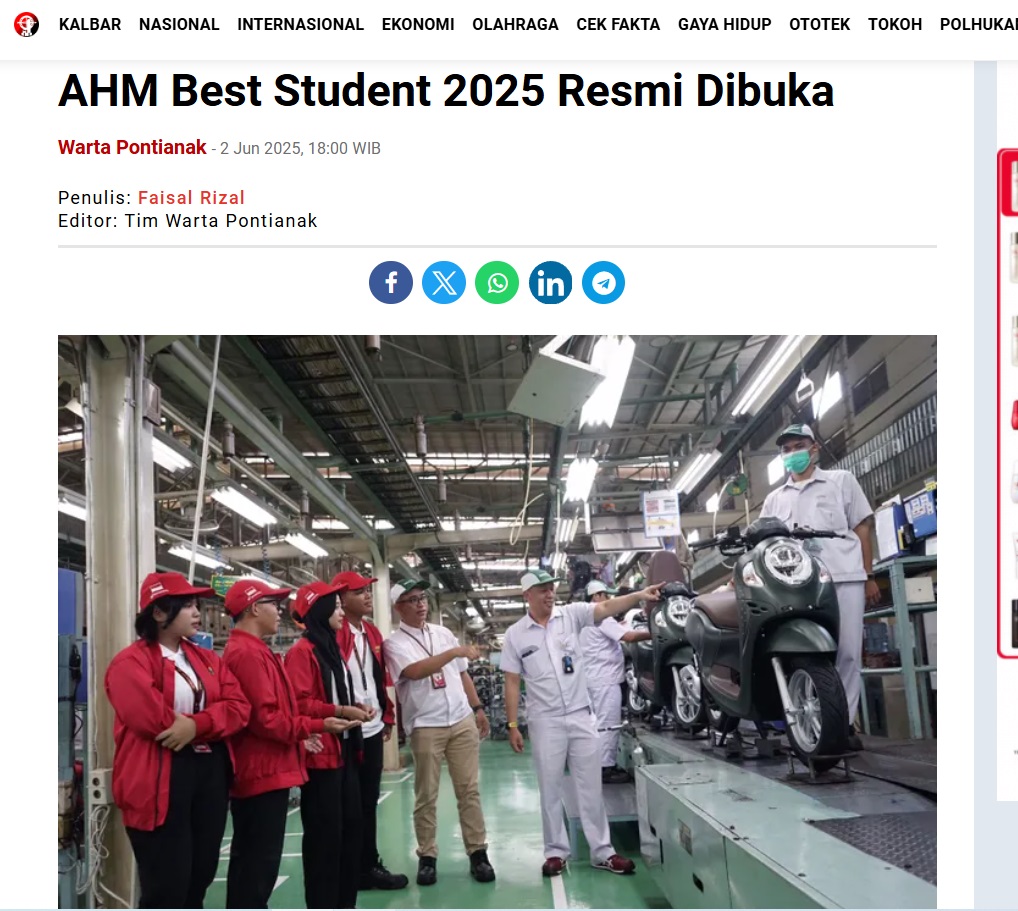Viewport: 1018px width, 911px height.
Task: Click the Warta Pontianak source link
Action: pyautogui.click(x=132, y=147)
